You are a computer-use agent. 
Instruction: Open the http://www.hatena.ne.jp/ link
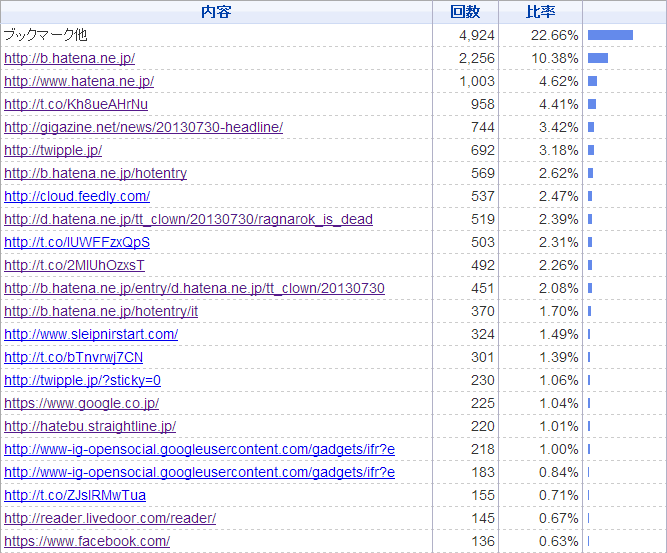79,81
